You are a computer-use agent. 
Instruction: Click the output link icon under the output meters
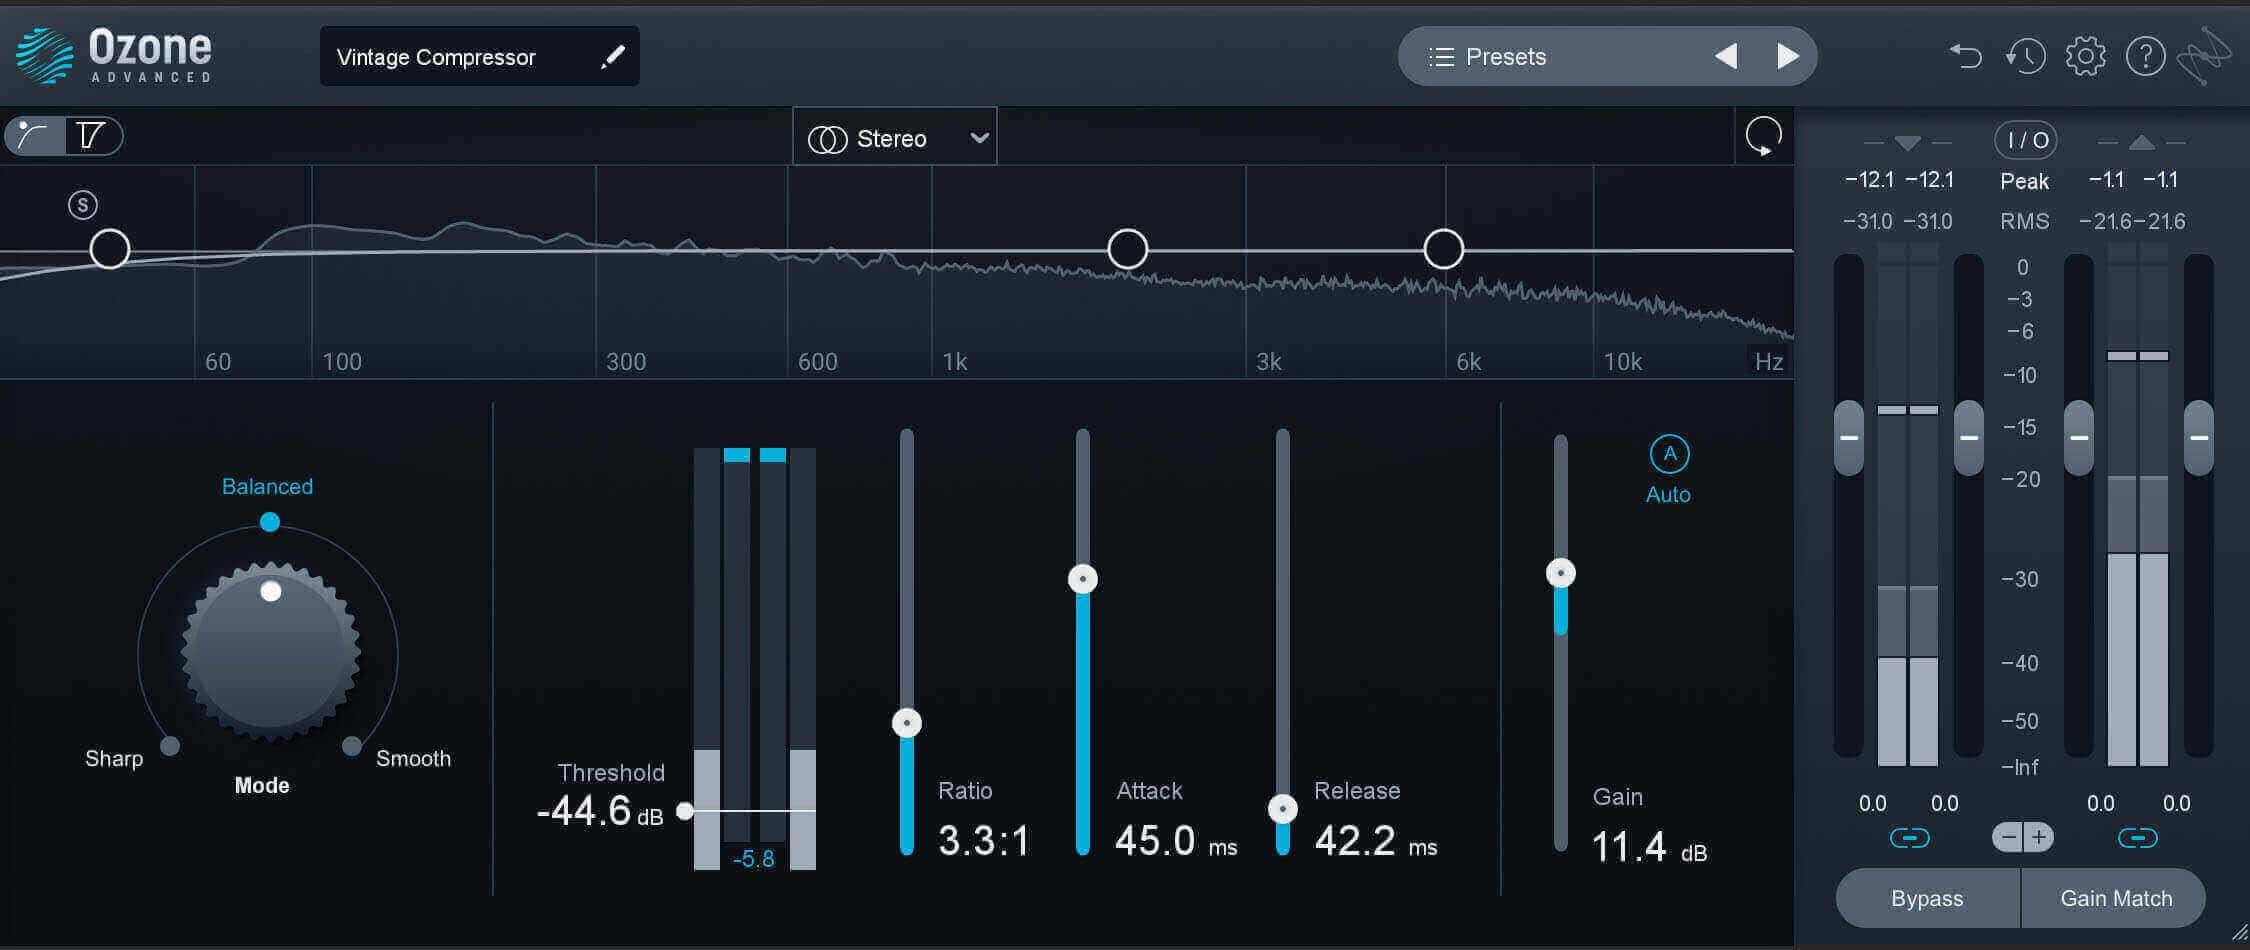pyautogui.click(x=2137, y=838)
